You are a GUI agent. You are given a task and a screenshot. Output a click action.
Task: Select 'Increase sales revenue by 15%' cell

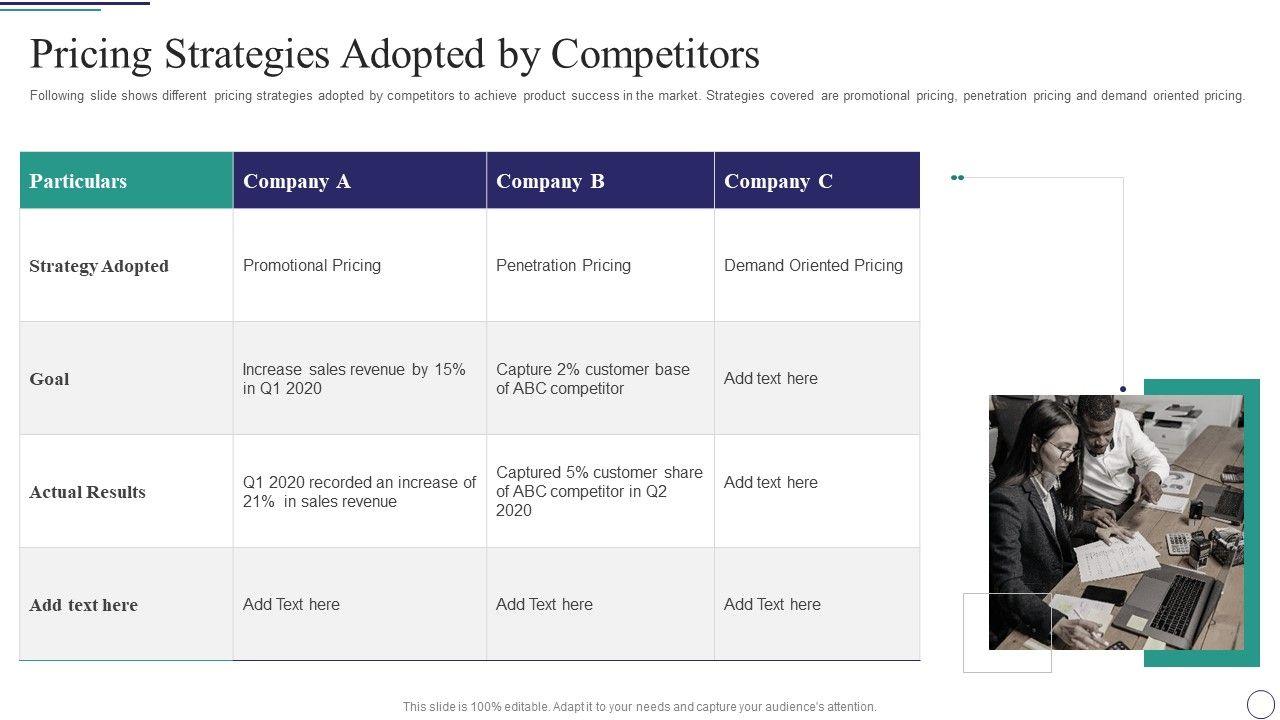tap(354, 379)
